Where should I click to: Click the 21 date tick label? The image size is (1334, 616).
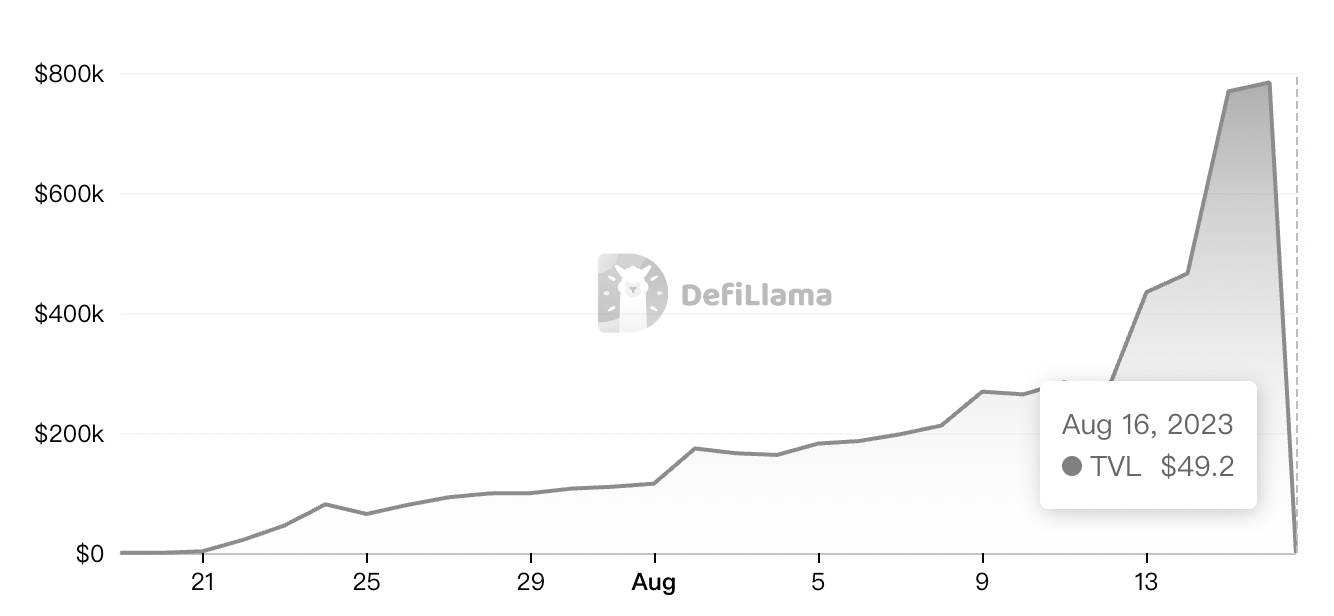(203, 582)
